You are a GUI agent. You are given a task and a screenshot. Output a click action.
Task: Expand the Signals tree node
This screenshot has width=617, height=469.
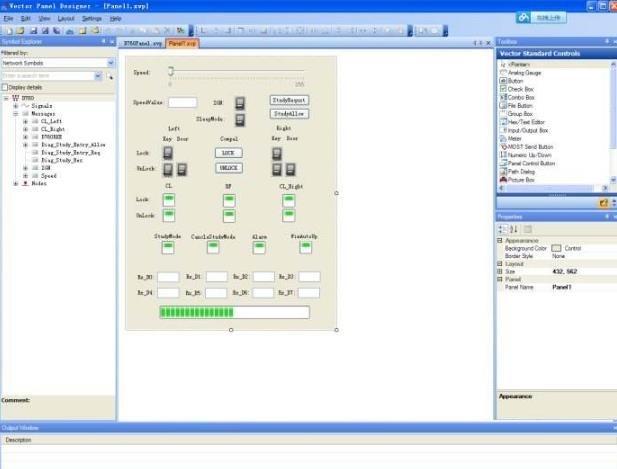[15, 105]
